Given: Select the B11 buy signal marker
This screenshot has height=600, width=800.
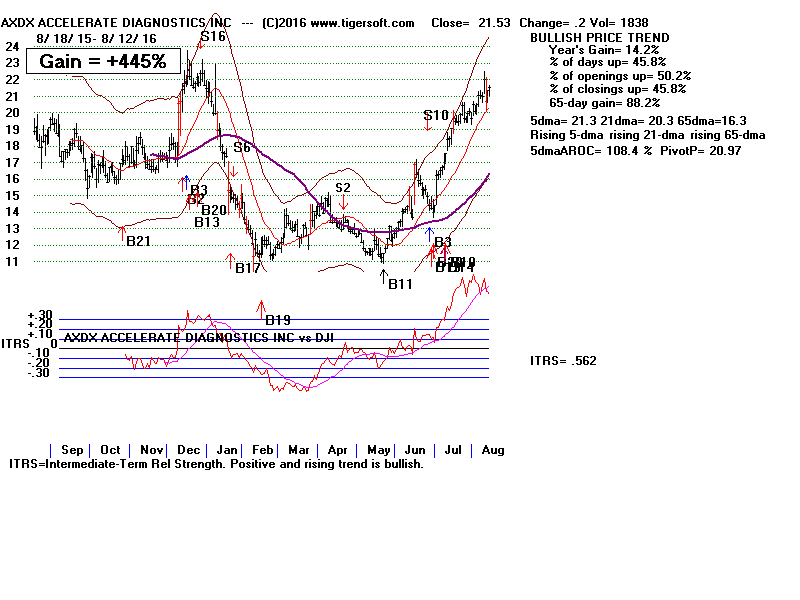Looking at the screenshot, I should [x=400, y=285].
